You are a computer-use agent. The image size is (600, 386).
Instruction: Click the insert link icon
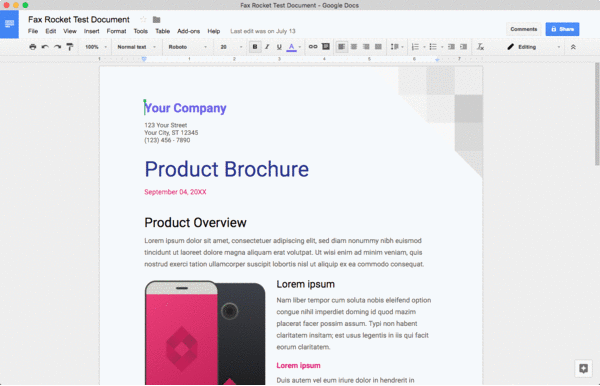313,47
